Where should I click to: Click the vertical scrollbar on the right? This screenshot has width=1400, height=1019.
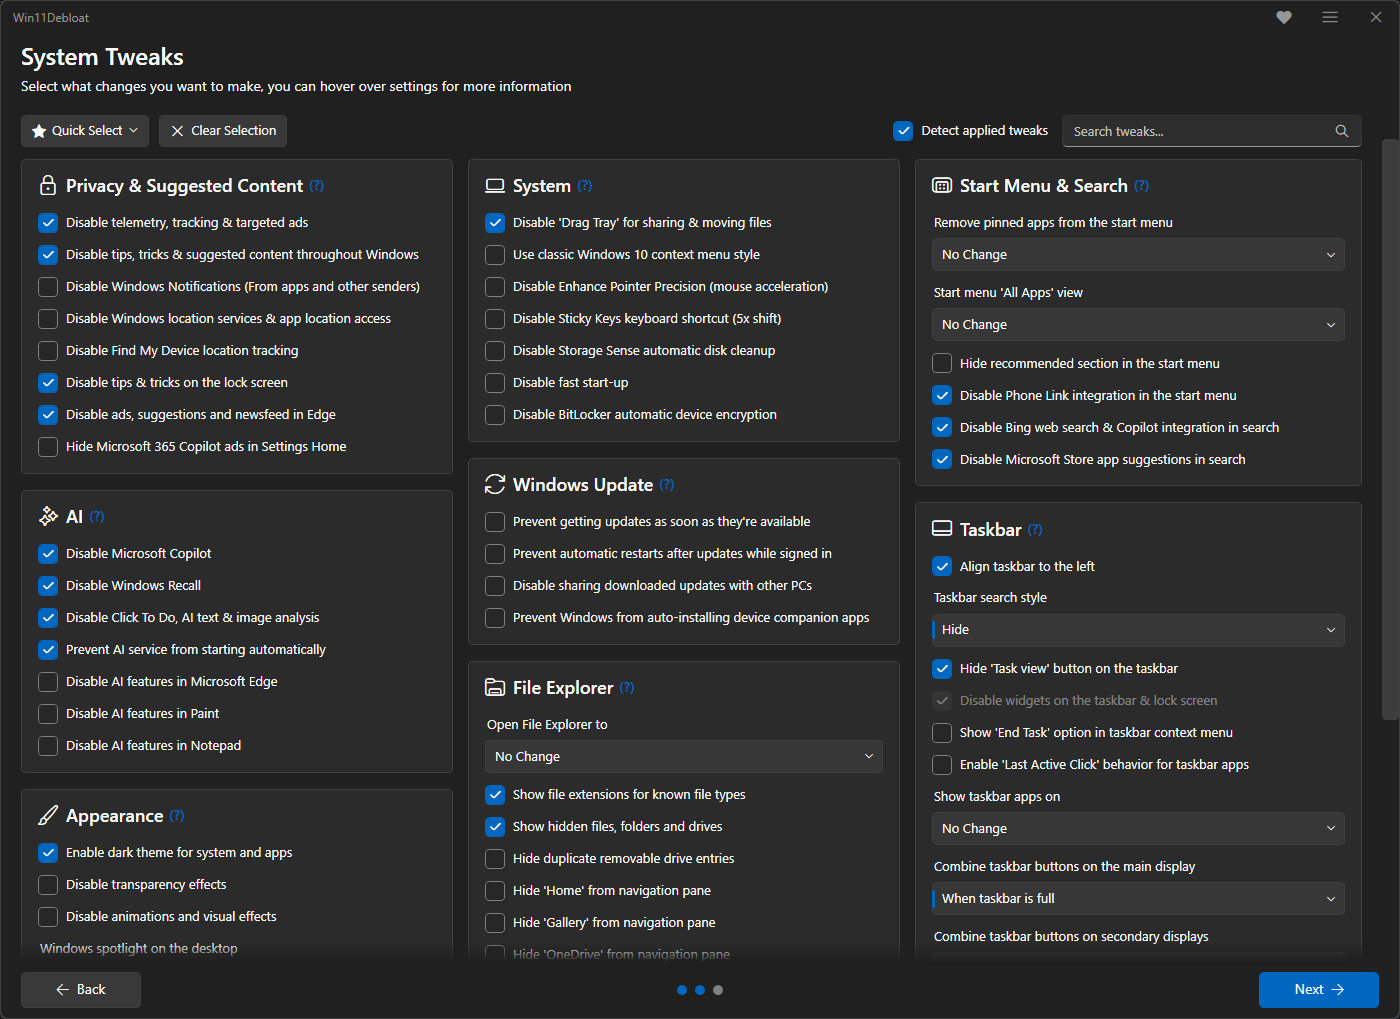[x=1390, y=430]
